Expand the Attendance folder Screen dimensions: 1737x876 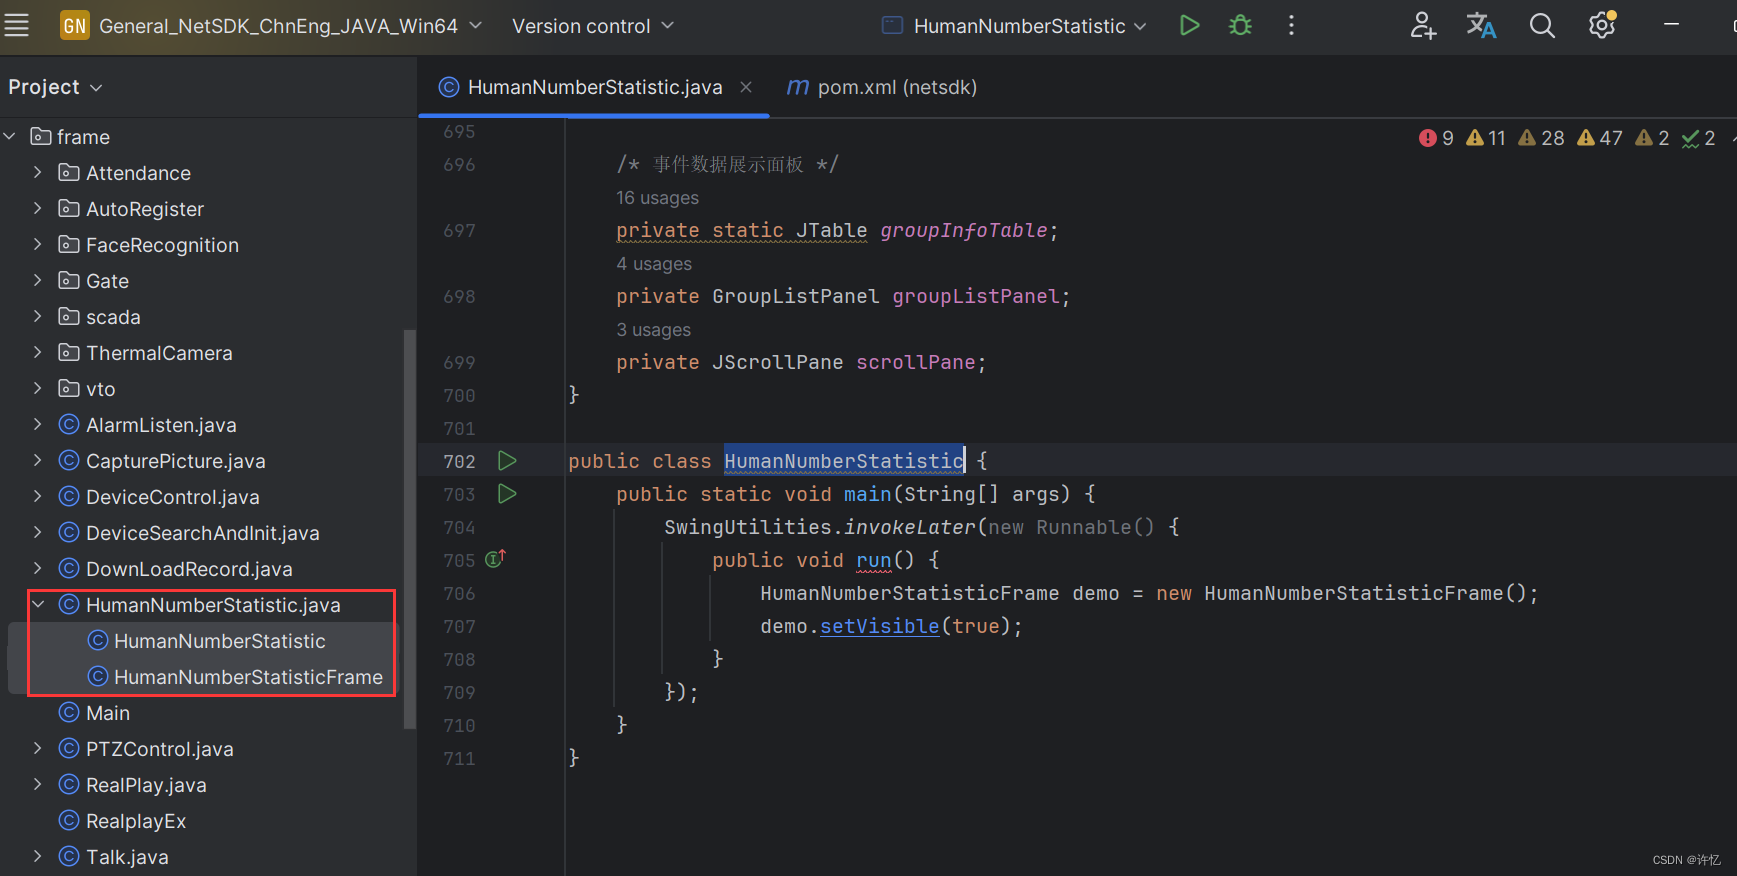38,173
